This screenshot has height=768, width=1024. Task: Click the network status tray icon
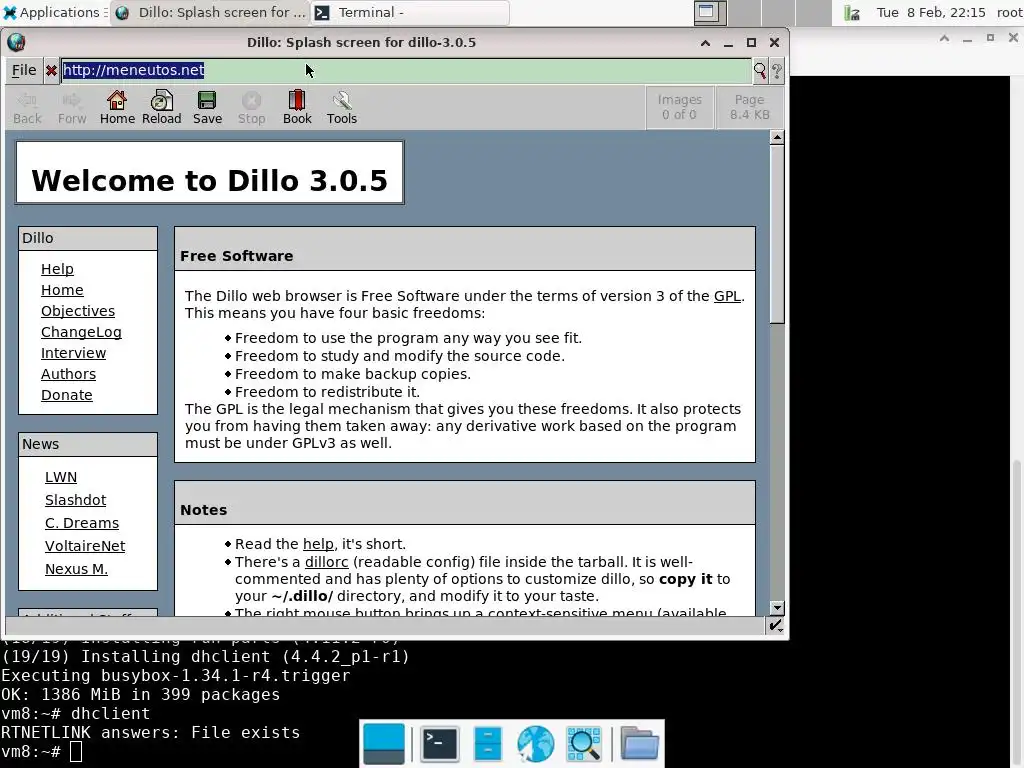point(852,13)
